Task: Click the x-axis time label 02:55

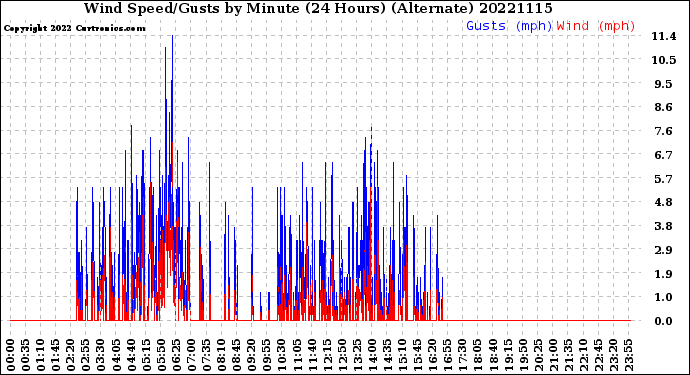Action: coord(86,355)
